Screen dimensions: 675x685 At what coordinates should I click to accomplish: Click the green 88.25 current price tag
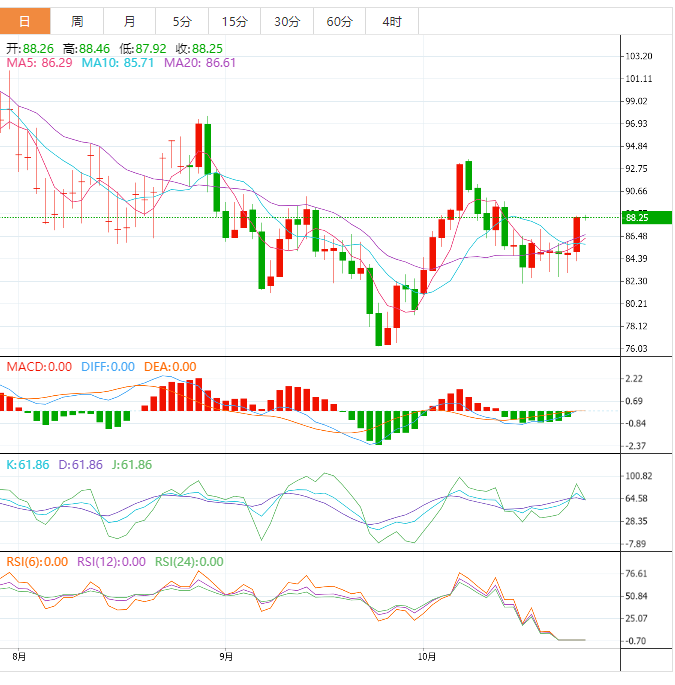coord(645,217)
